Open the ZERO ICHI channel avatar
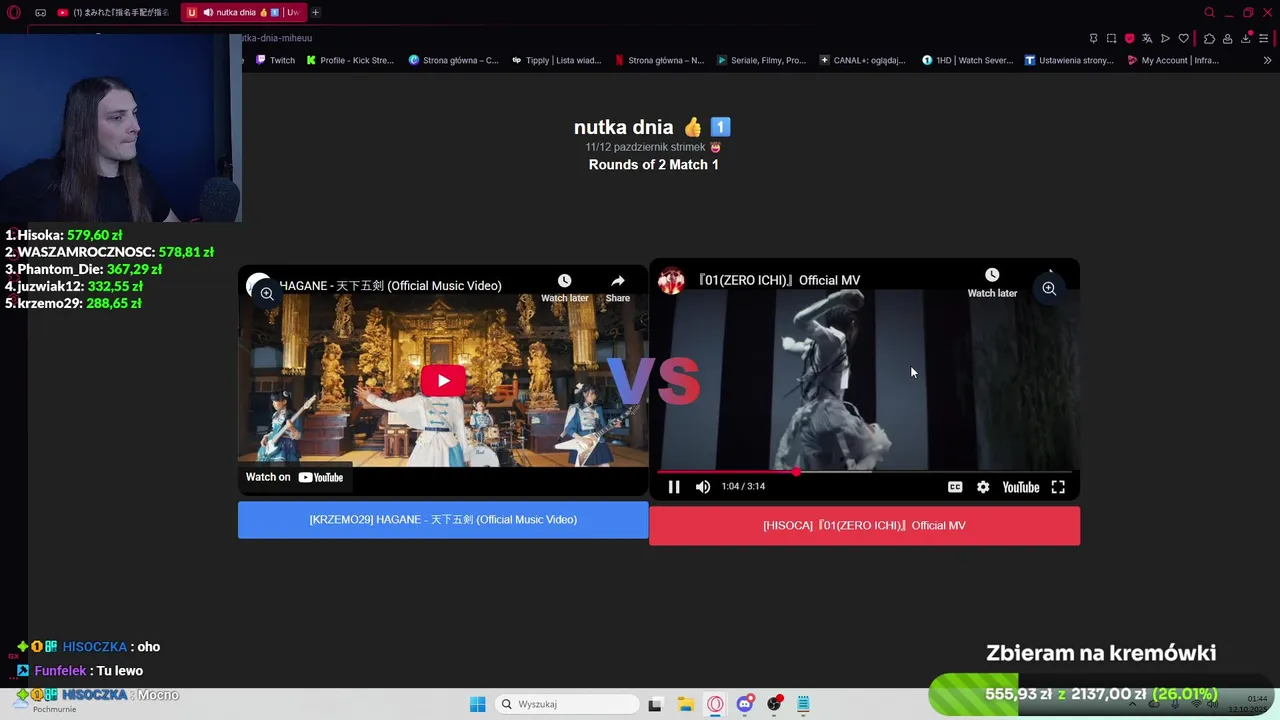Viewport: 1280px width, 720px height. [671, 281]
